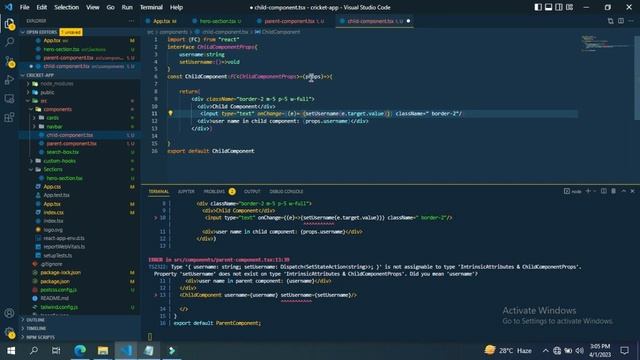Screen dimensions: 640x360
Task: Click the customize layout icon
Action: pos(569,7)
